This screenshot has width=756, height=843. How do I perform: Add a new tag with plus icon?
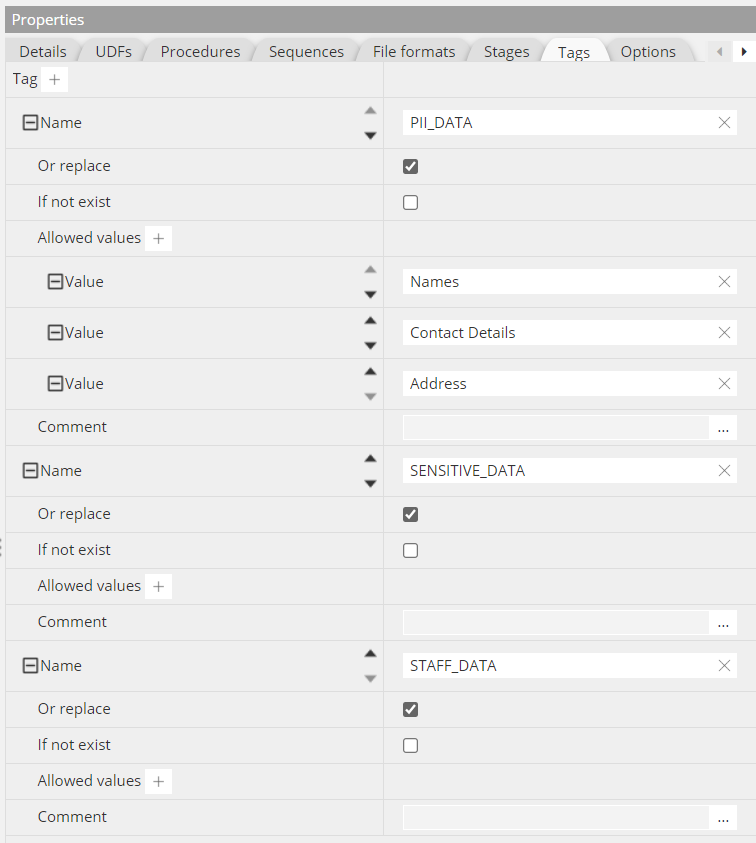[55, 79]
